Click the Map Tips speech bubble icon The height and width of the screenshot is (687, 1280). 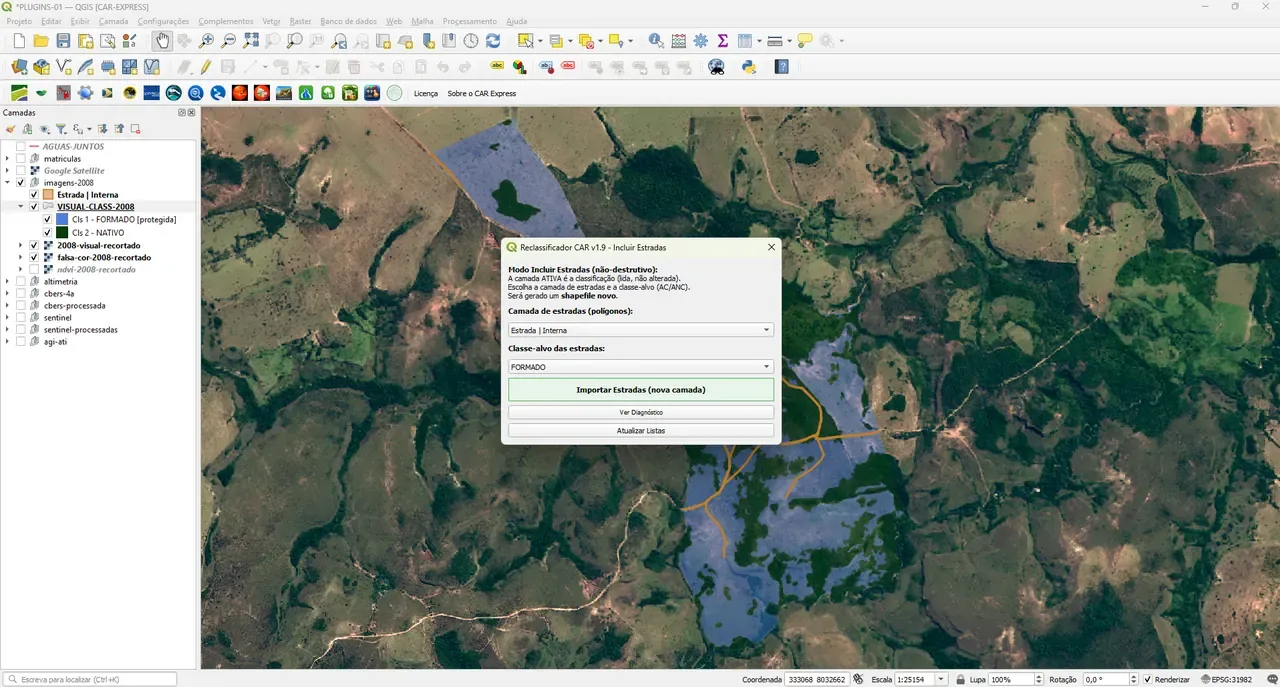tap(804, 41)
